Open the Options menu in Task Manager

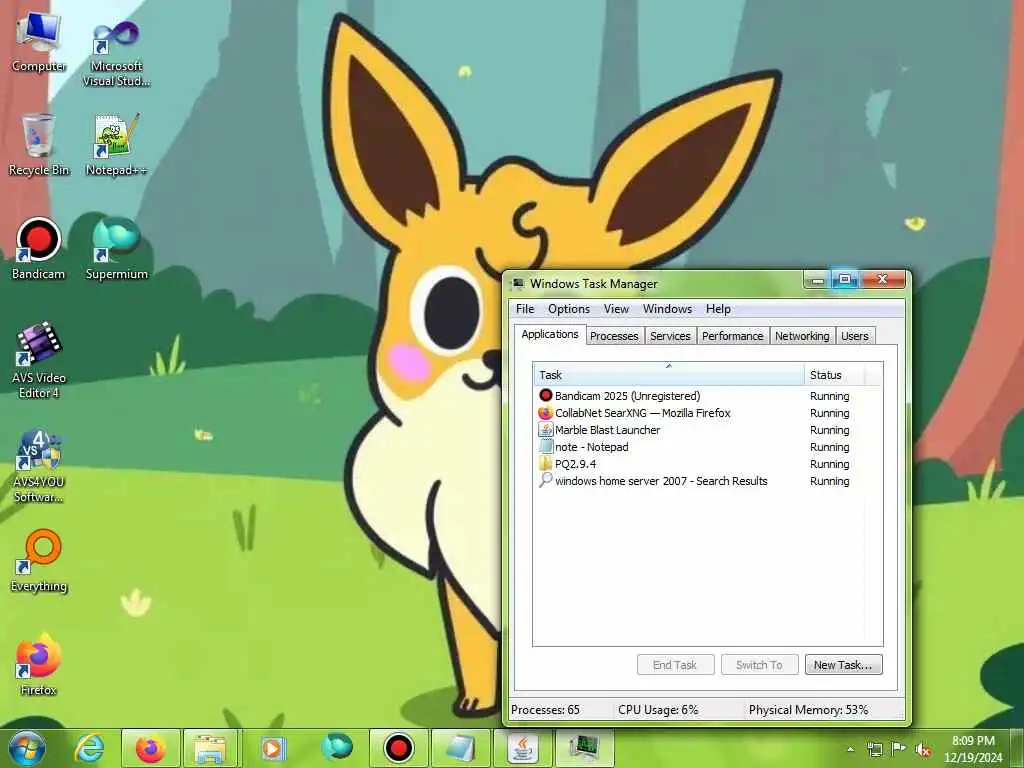coord(569,309)
